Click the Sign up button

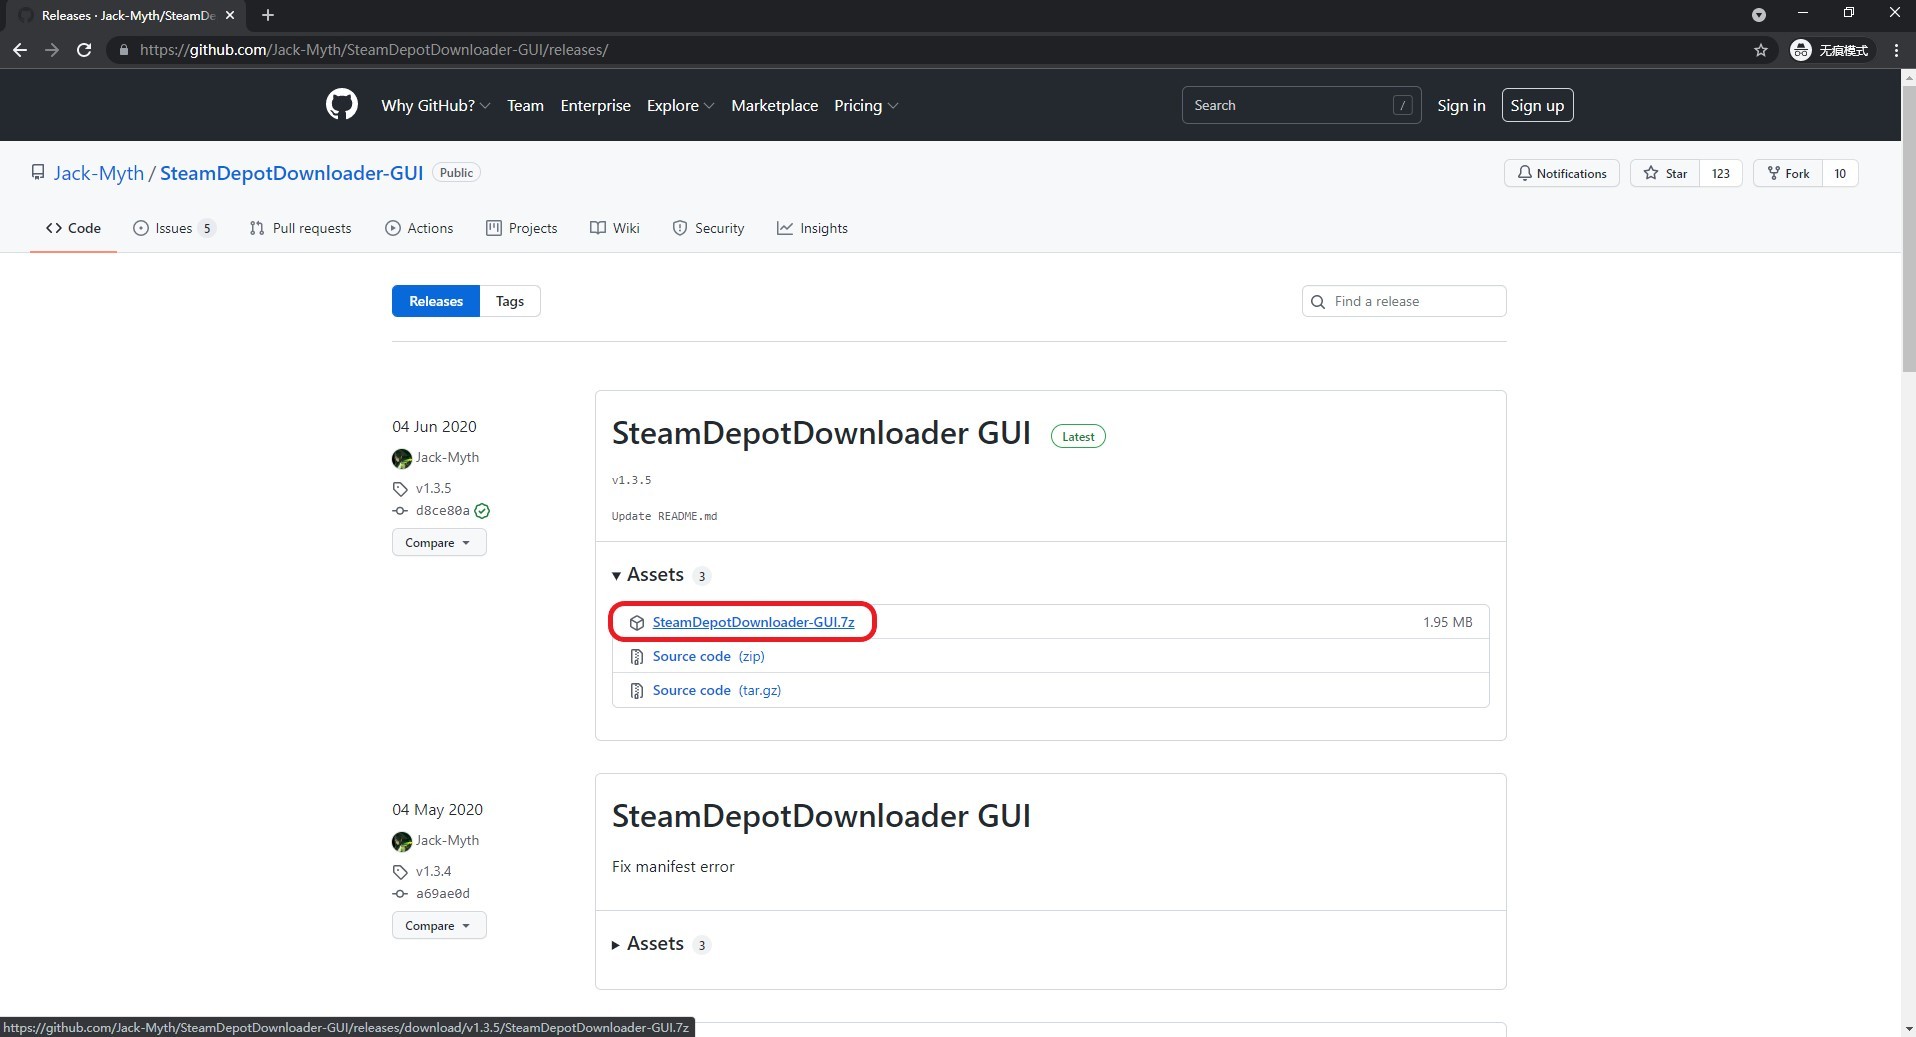[1537, 105]
